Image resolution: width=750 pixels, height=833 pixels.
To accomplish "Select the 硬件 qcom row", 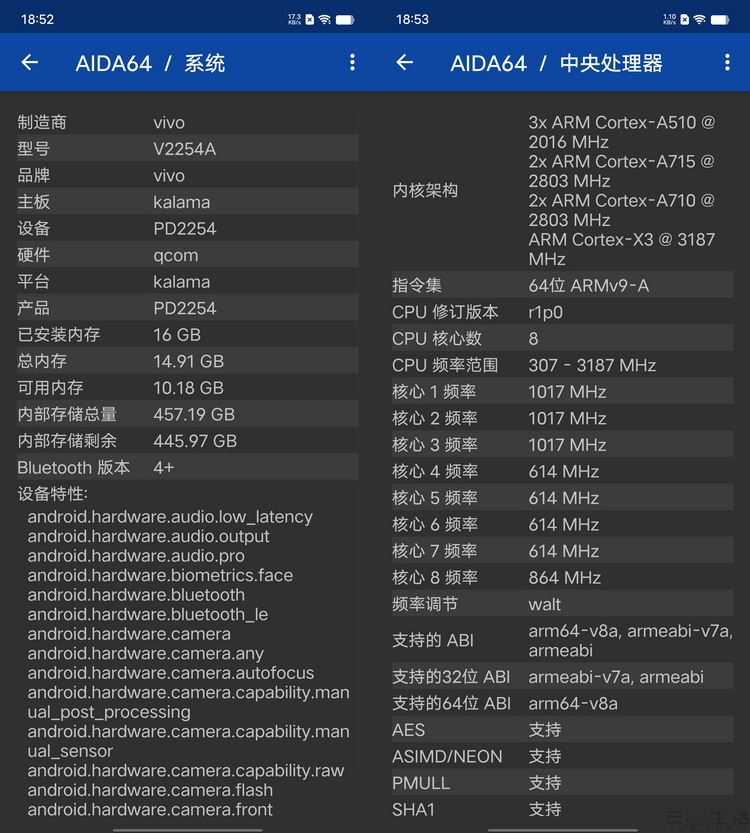I will point(188,254).
